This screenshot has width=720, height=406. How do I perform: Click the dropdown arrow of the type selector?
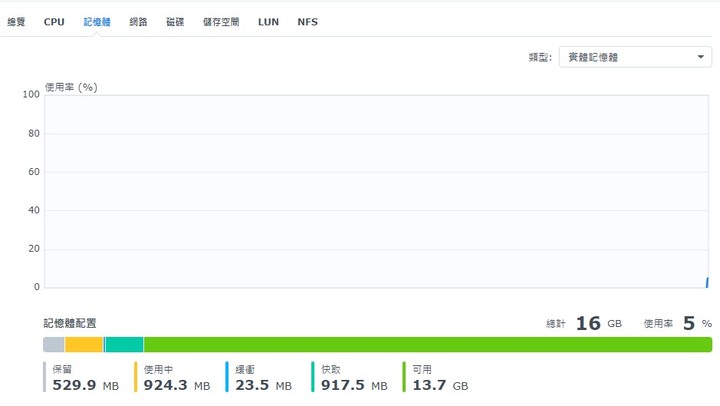pos(701,57)
